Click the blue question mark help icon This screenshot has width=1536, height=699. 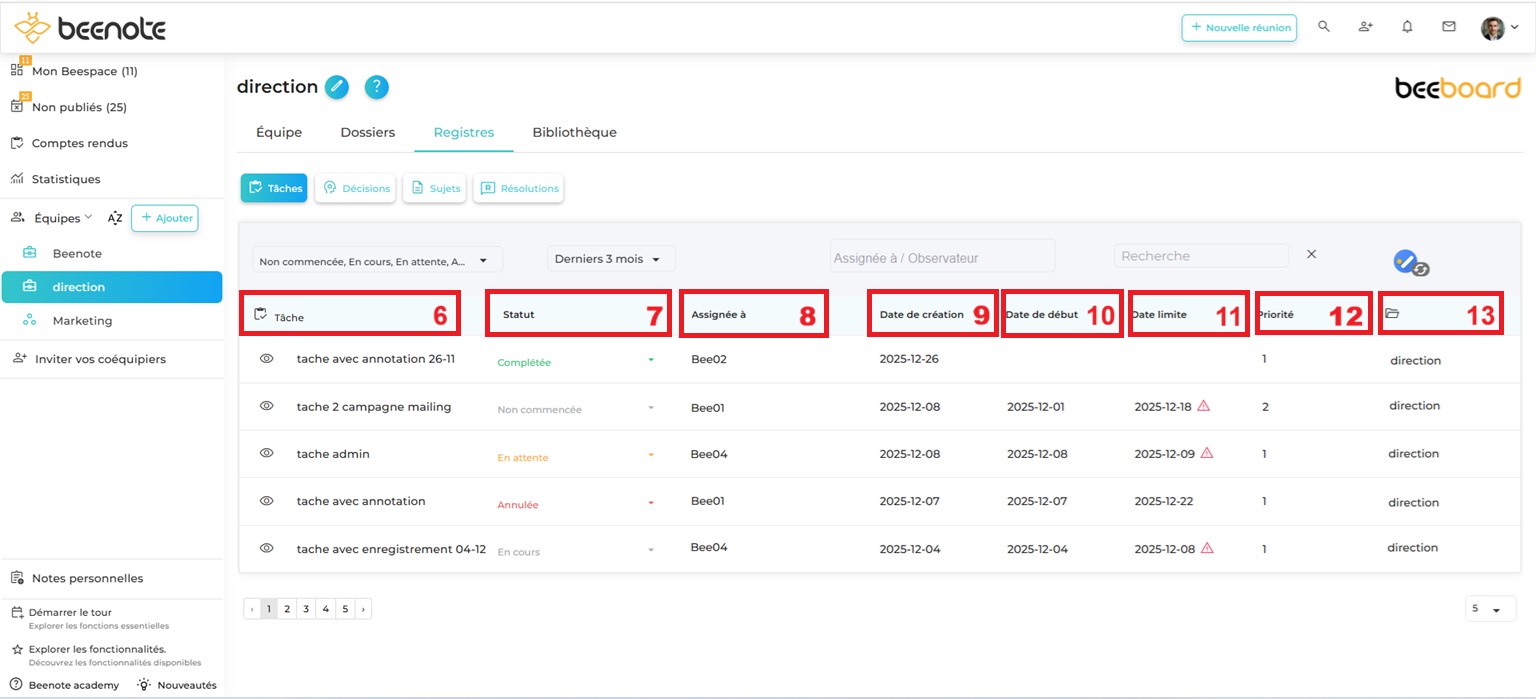[x=376, y=87]
